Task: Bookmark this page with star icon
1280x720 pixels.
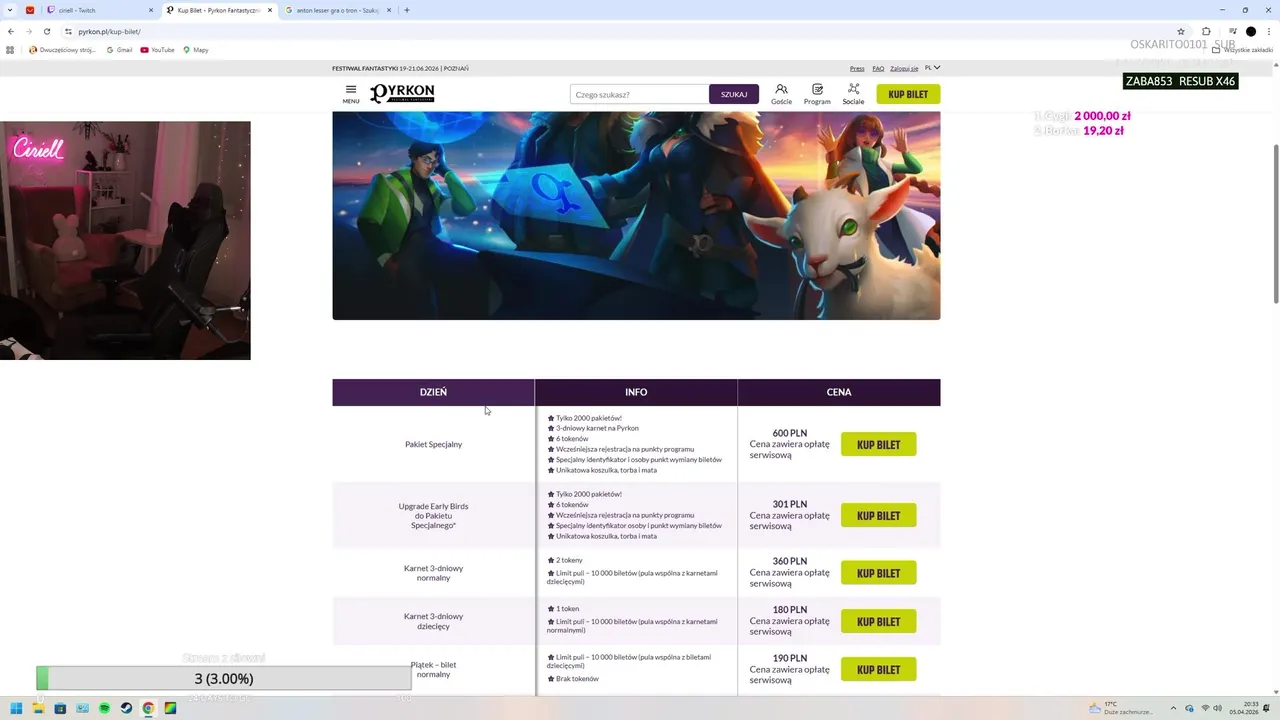Action: [x=1181, y=31]
